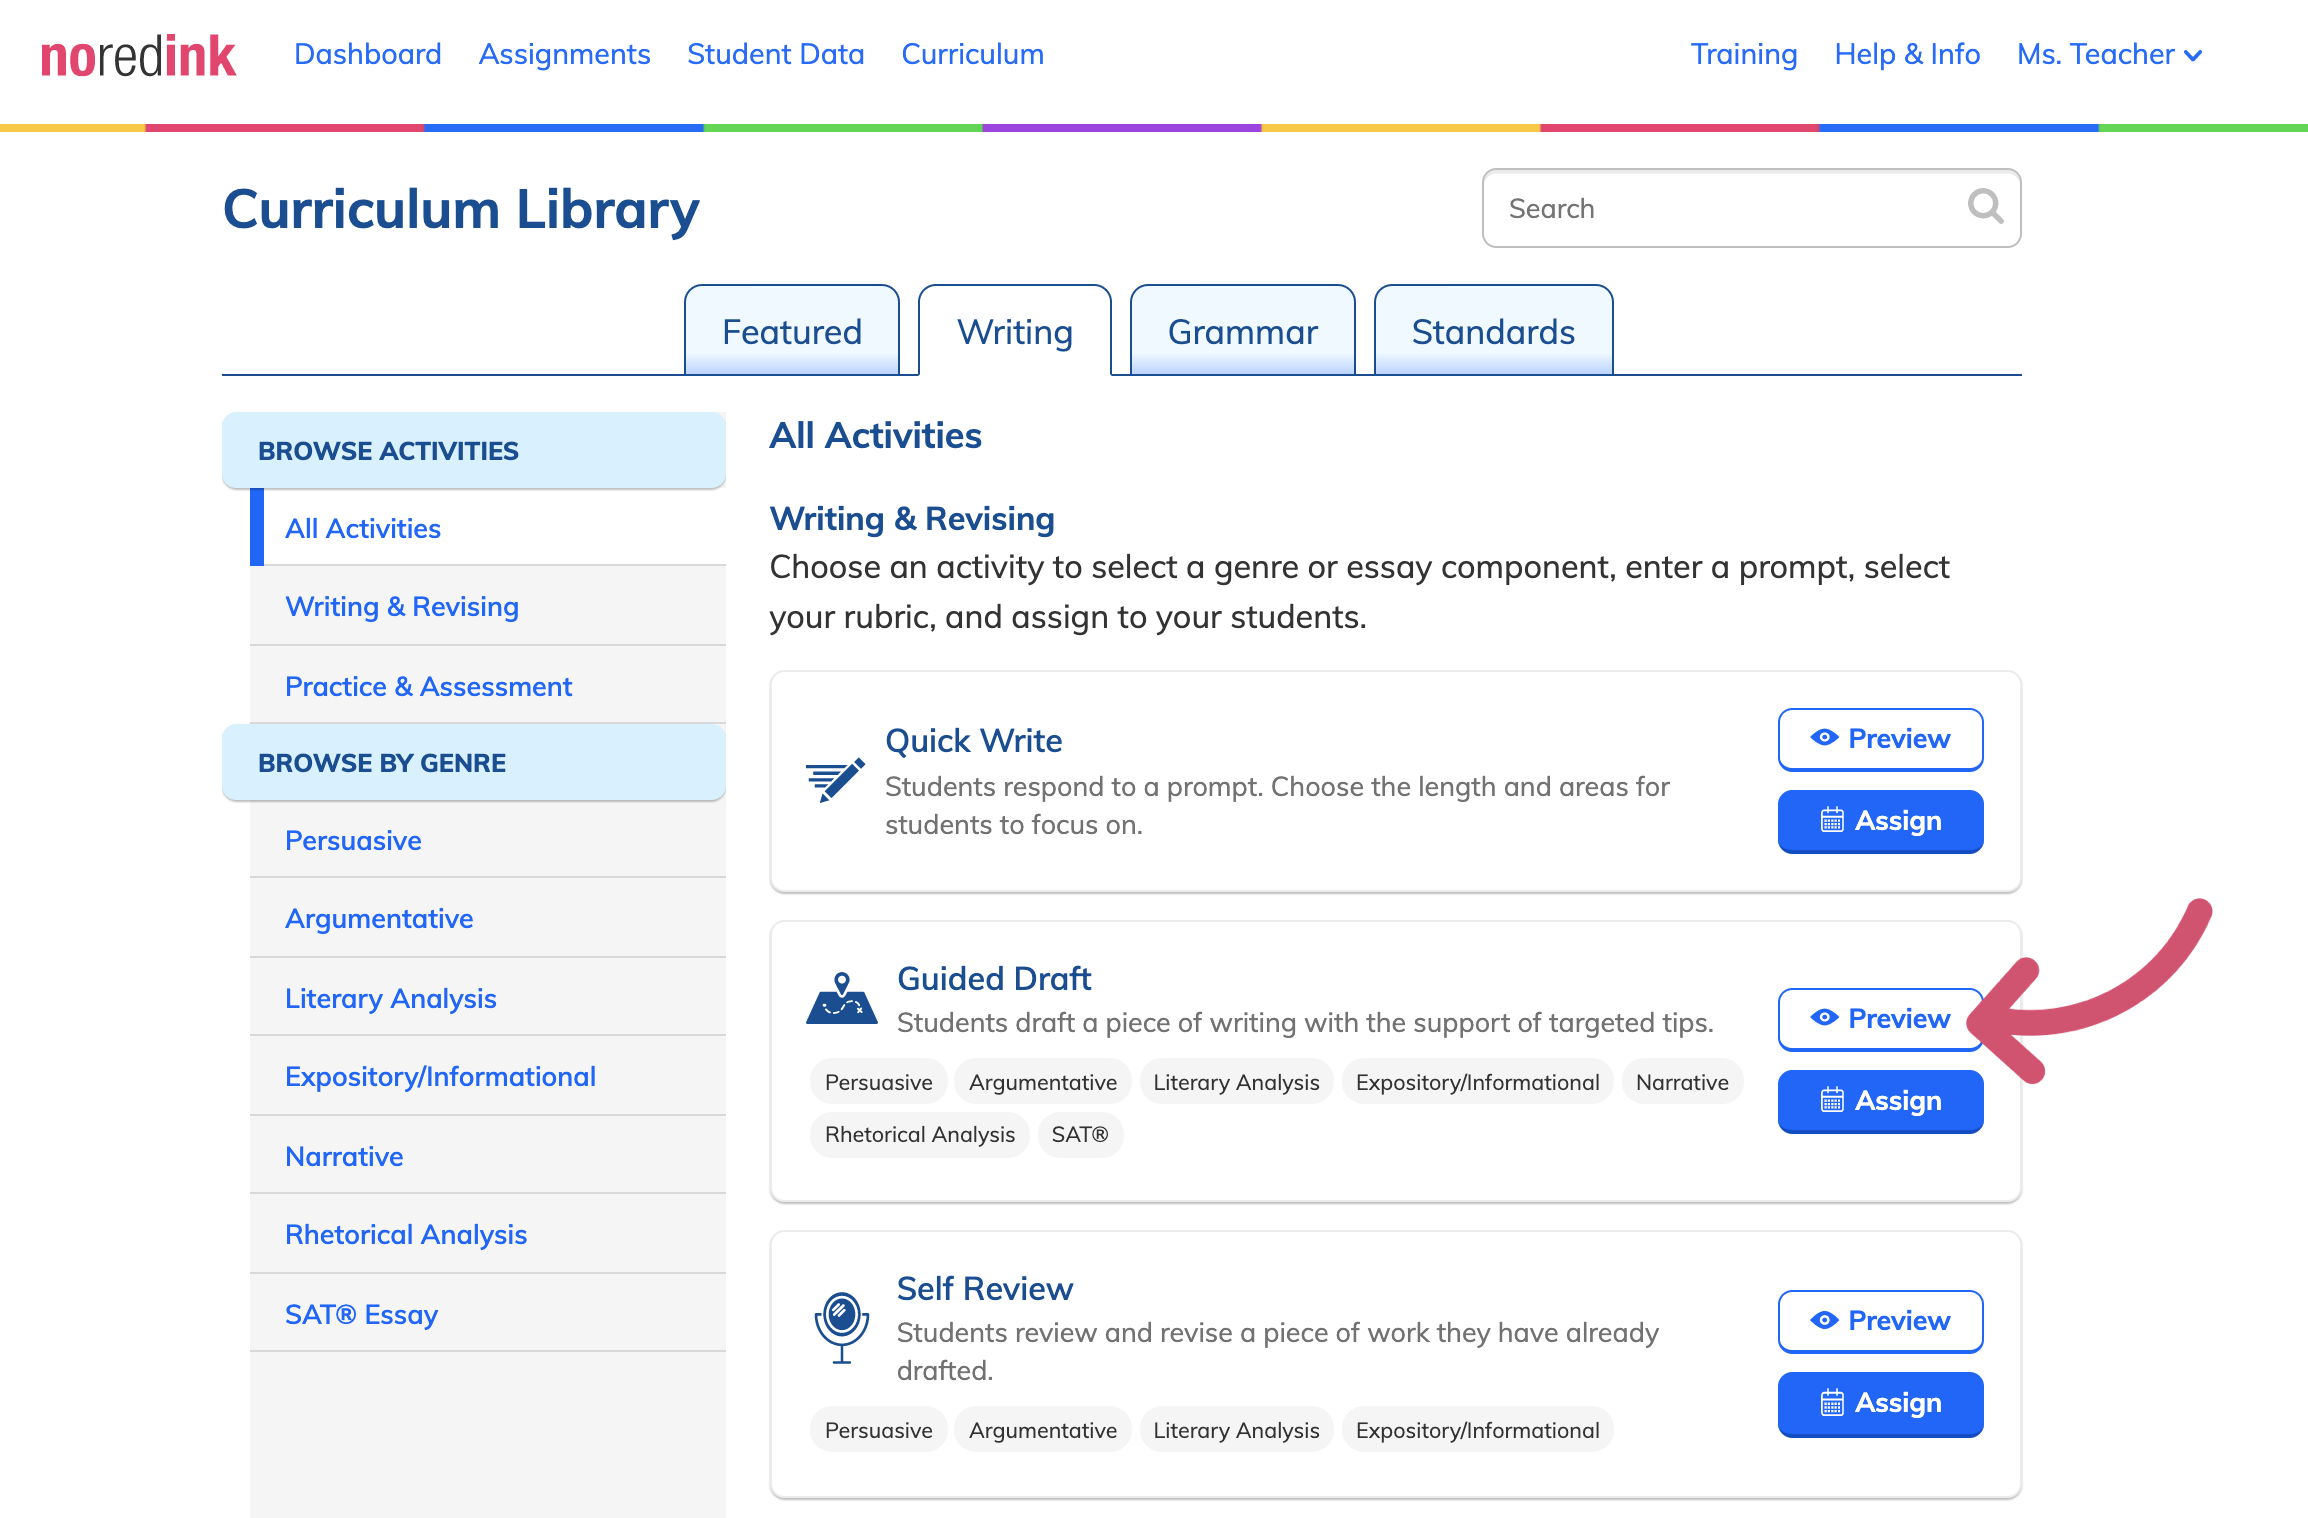Click the NoRedInk logo

click(138, 56)
